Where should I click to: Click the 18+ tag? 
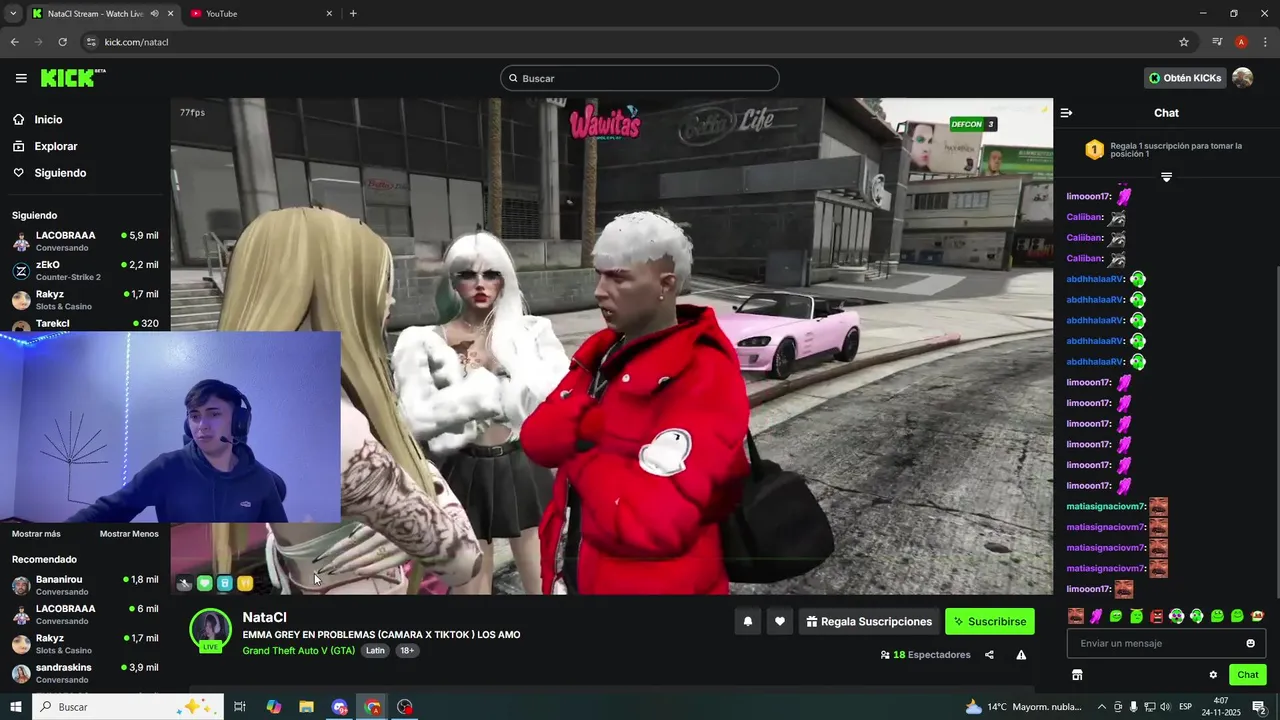coord(407,650)
